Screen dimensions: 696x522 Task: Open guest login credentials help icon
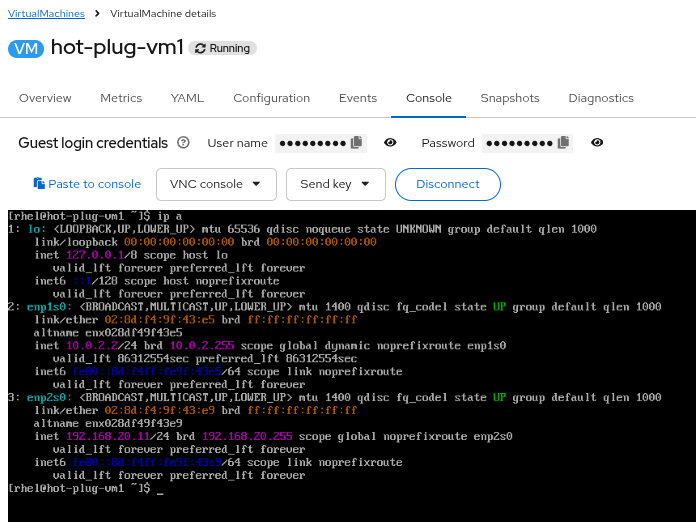[x=183, y=143]
